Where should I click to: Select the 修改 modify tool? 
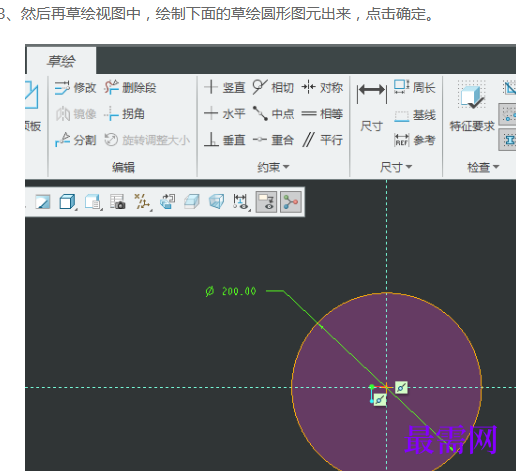(75, 88)
